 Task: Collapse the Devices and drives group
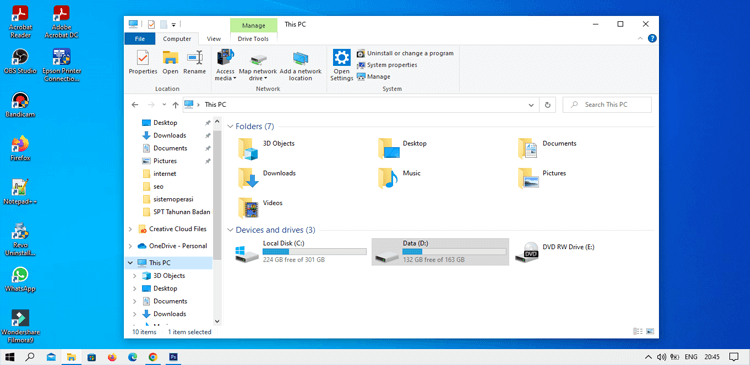pos(231,230)
